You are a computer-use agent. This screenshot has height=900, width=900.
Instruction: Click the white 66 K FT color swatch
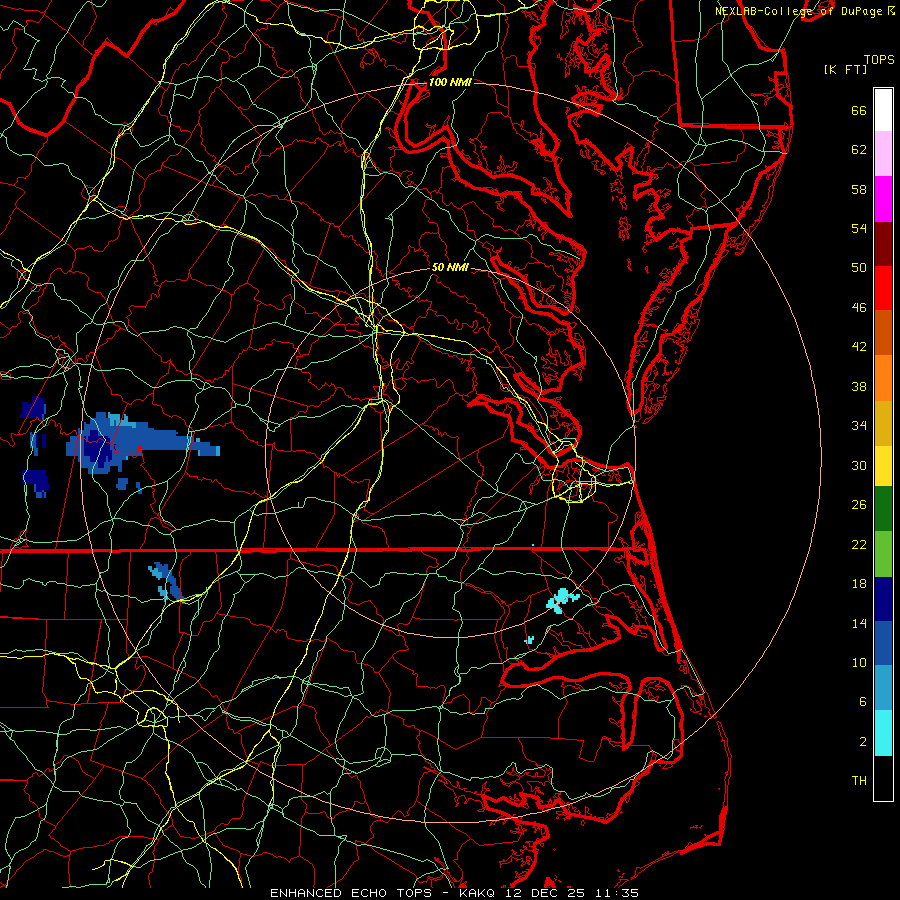(883, 110)
